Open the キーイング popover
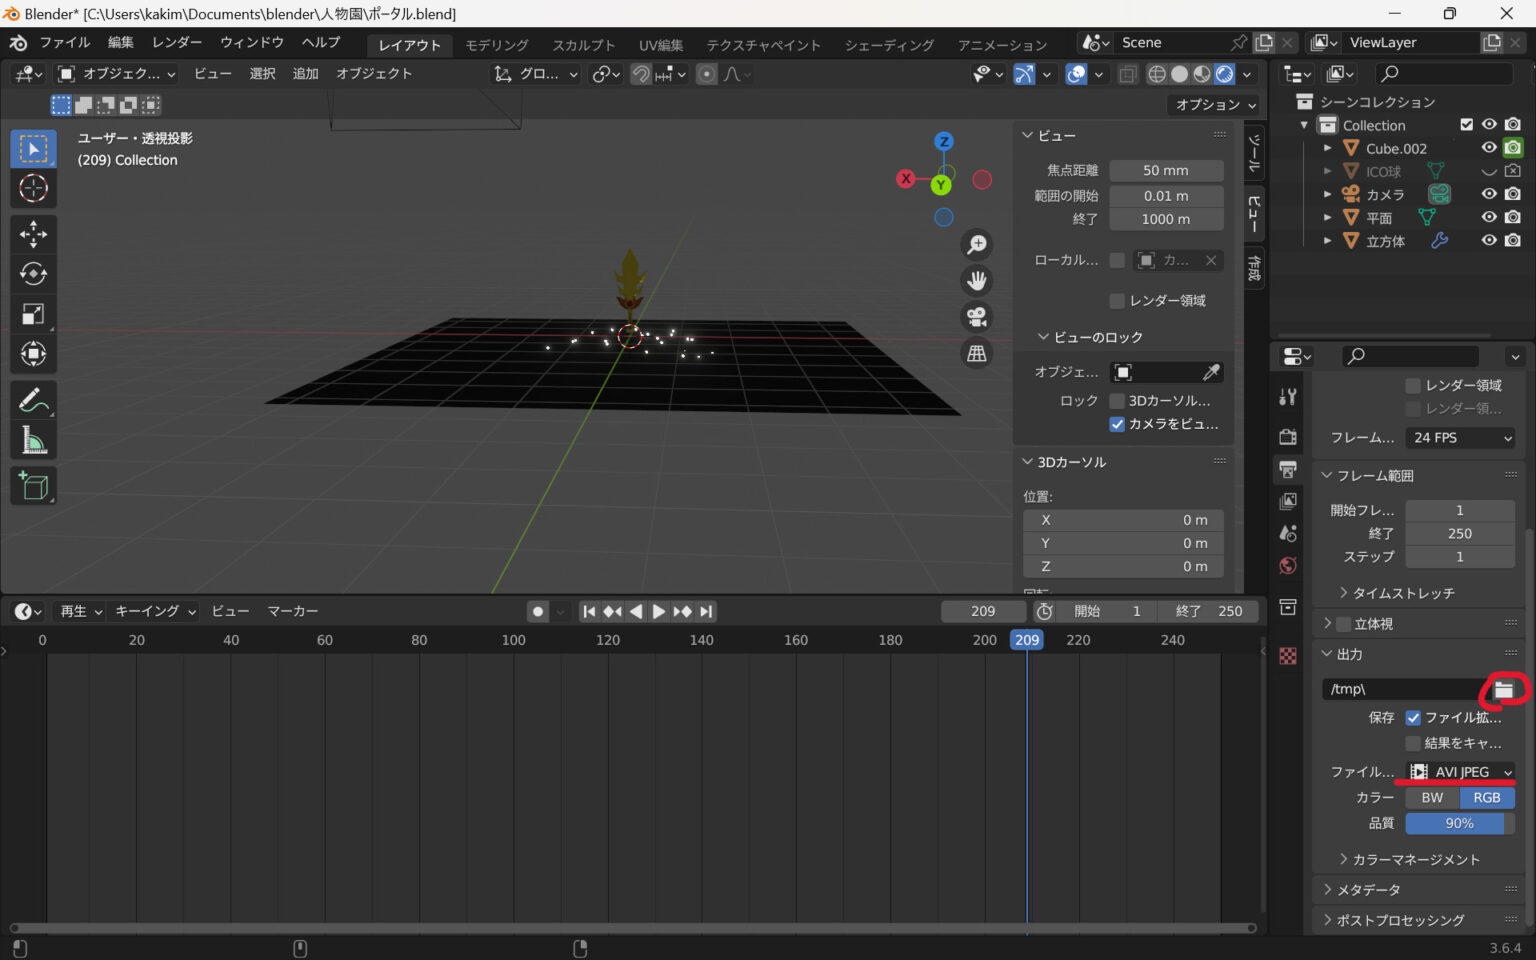The image size is (1536, 960). click(155, 611)
